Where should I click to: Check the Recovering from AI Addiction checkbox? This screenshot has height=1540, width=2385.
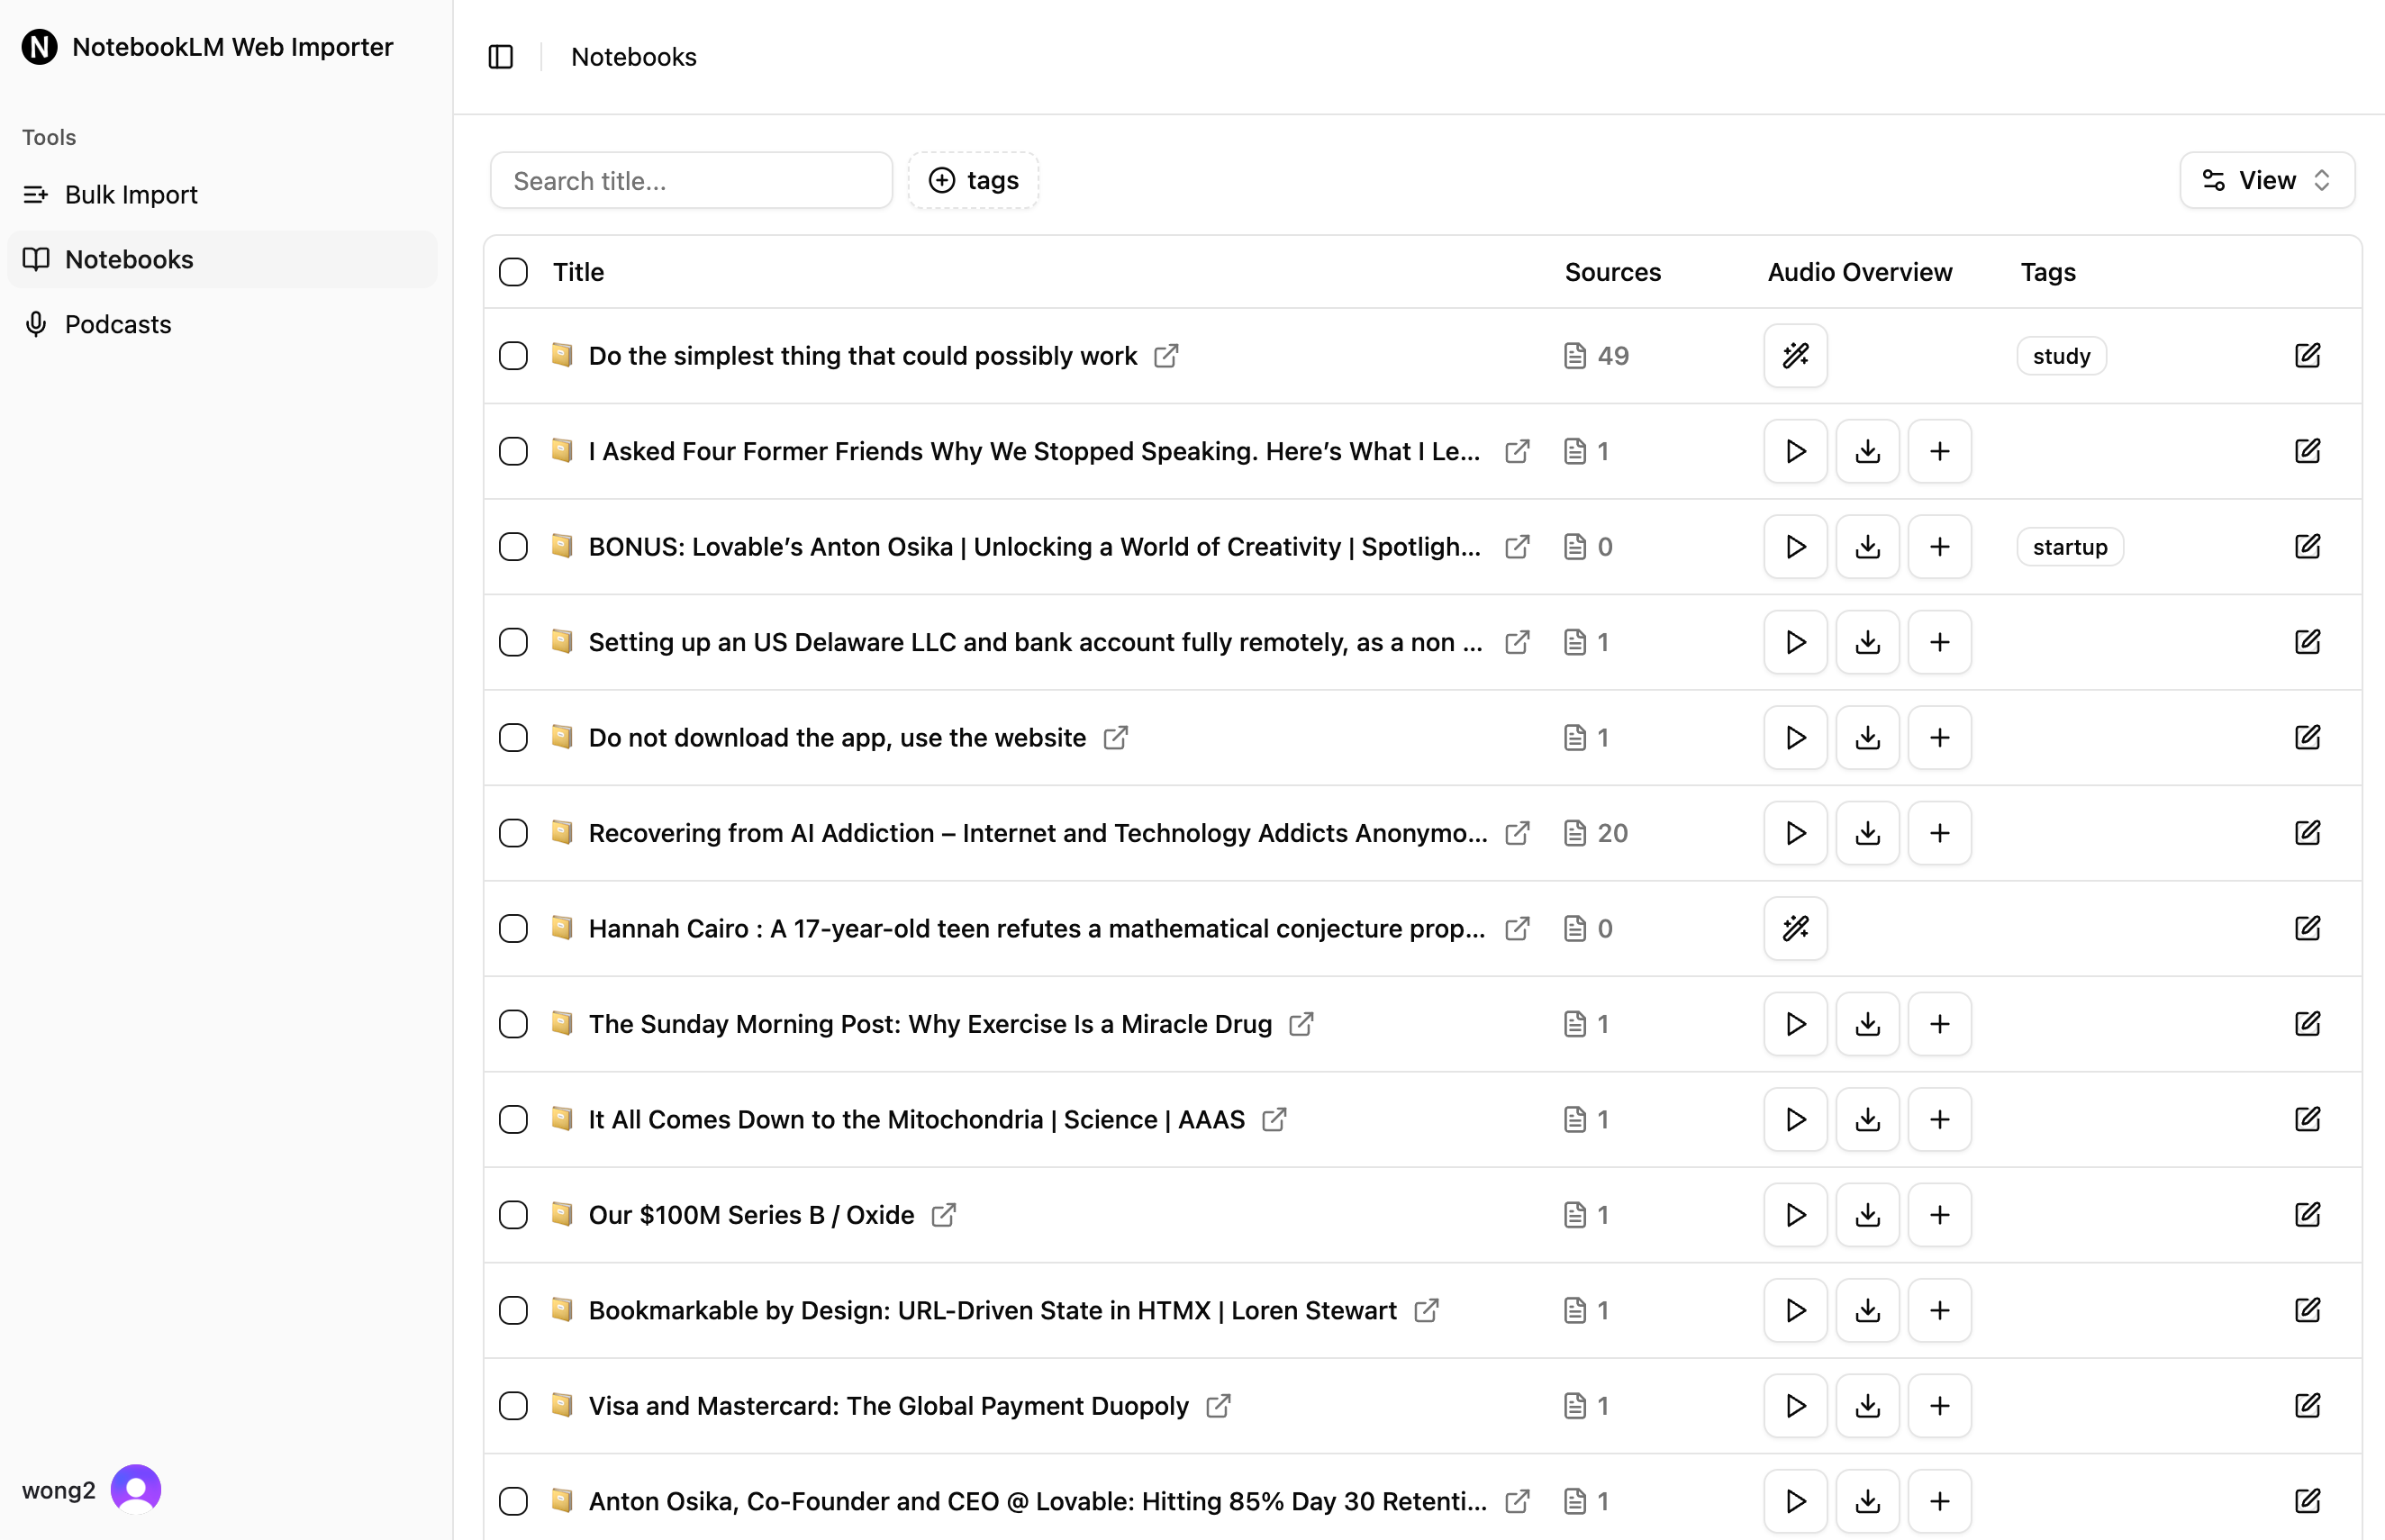click(x=513, y=833)
